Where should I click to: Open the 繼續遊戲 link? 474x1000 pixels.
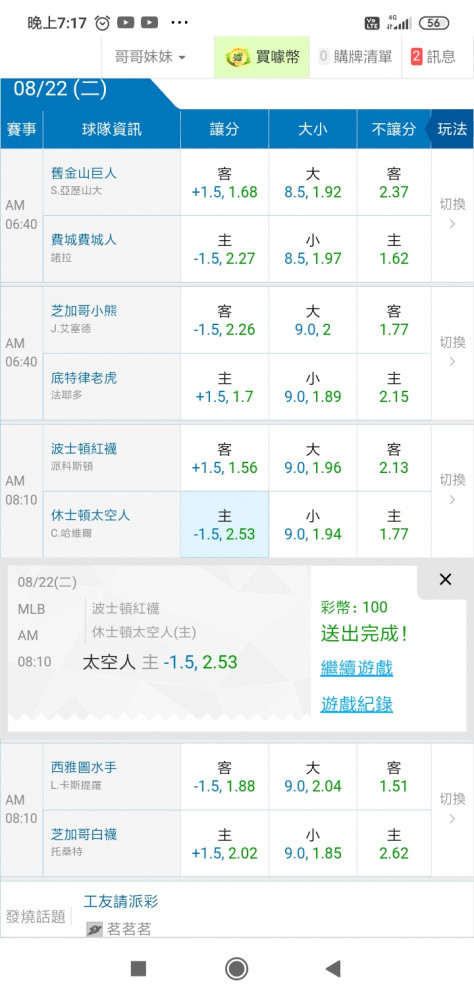357,668
